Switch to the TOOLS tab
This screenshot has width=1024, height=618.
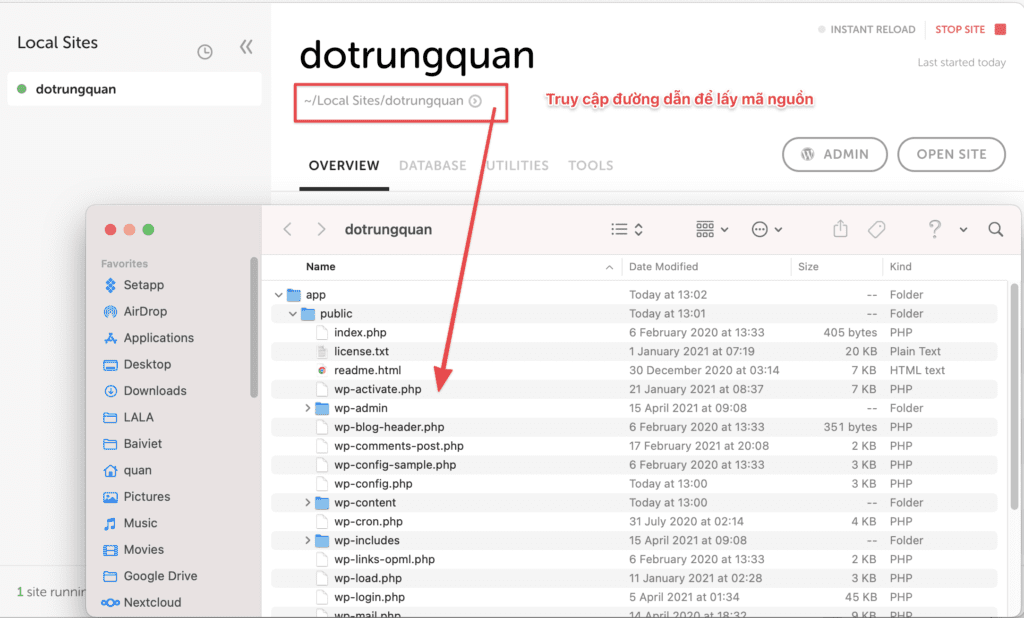(x=590, y=166)
